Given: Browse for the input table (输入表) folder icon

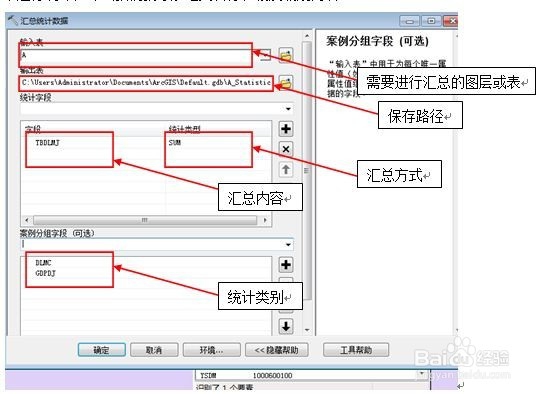Looking at the screenshot, I should (x=285, y=55).
